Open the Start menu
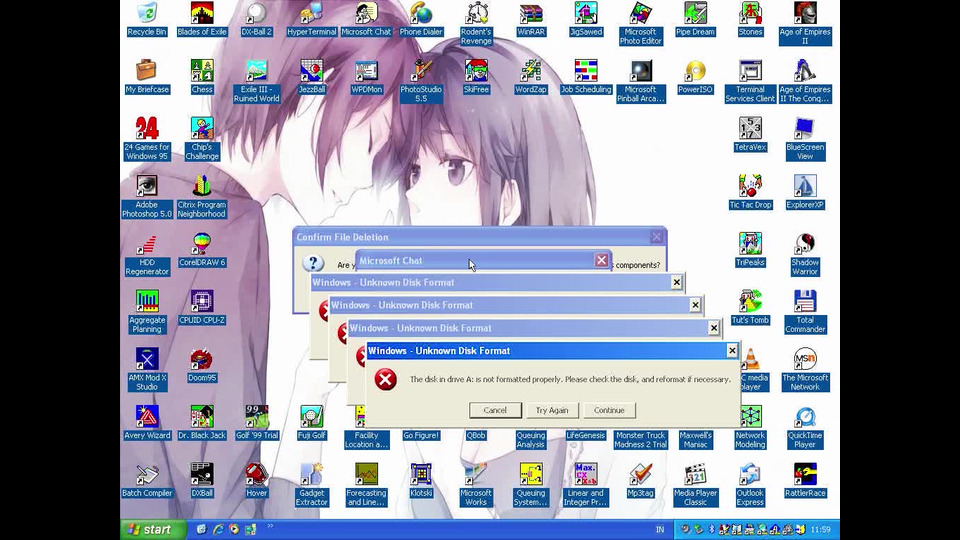Image resolution: width=960 pixels, height=540 pixels. pyautogui.click(x=153, y=530)
